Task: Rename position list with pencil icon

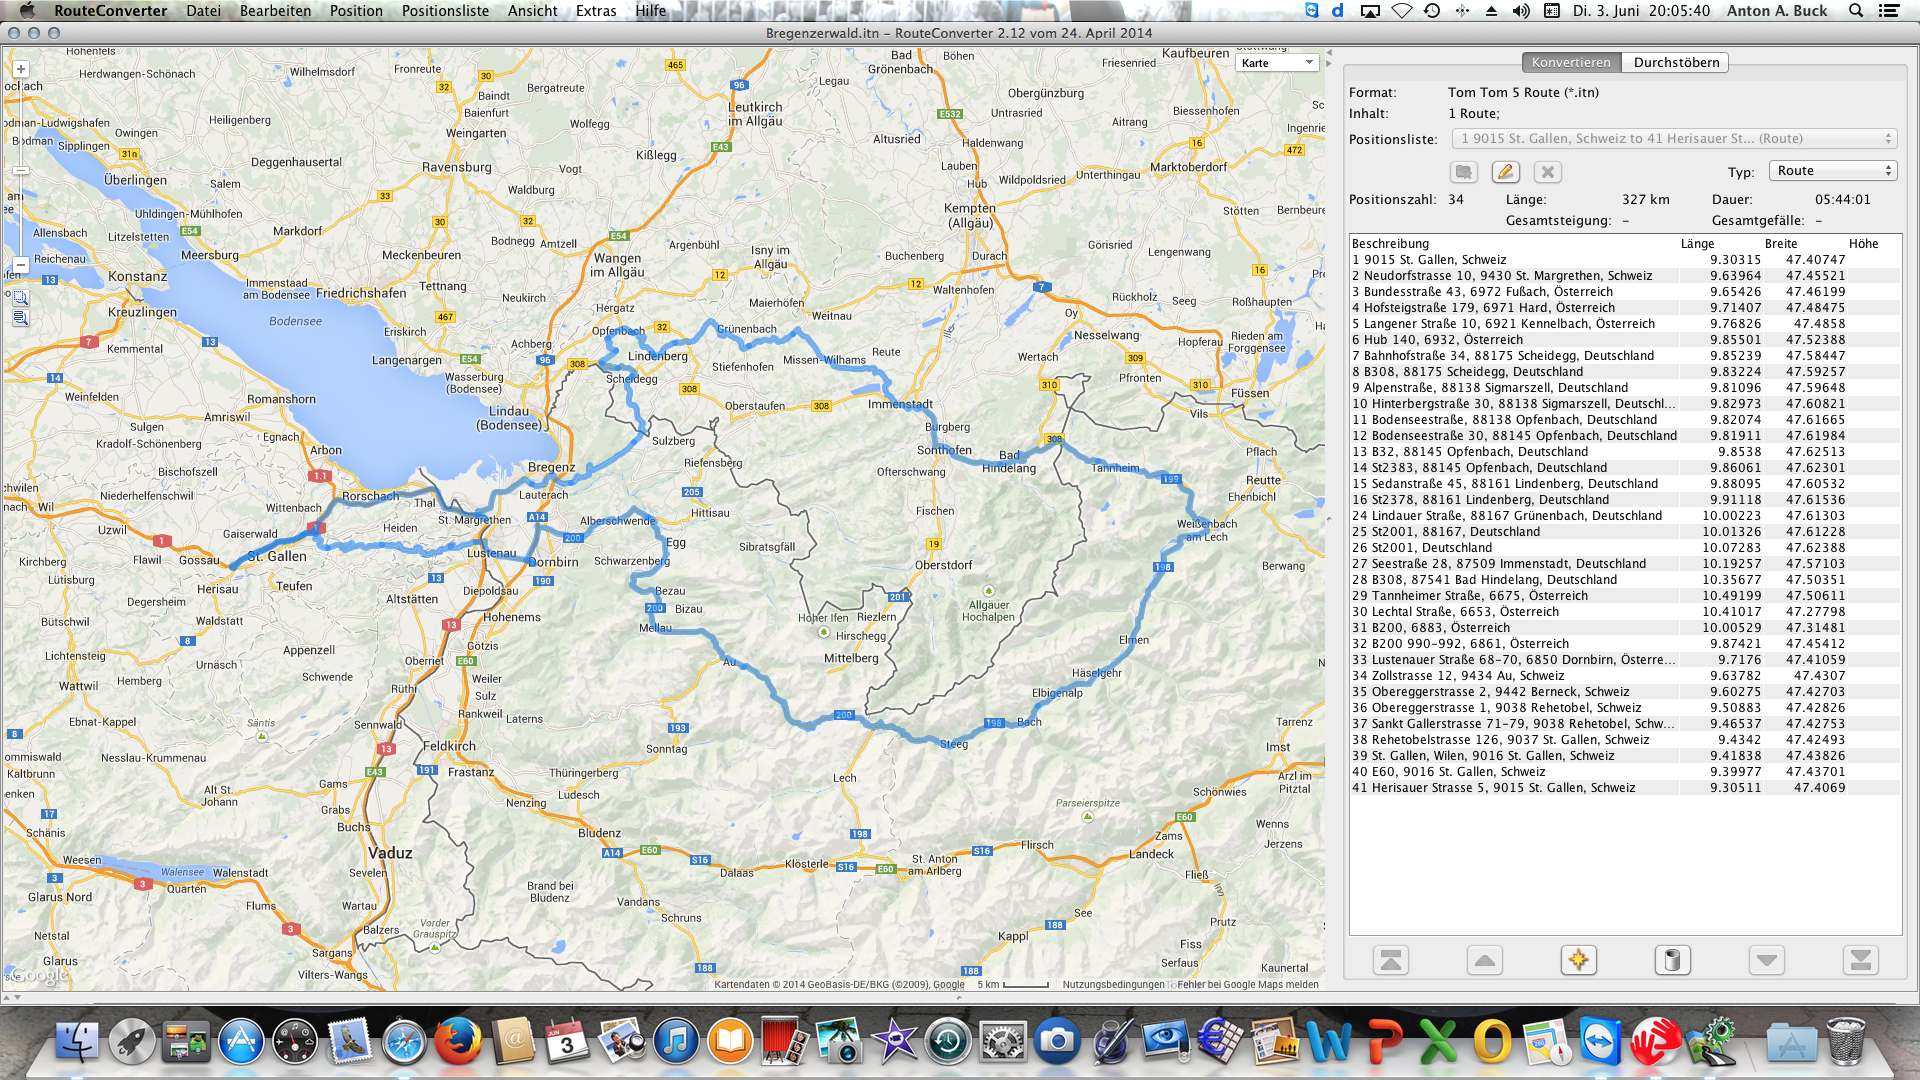Action: point(1505,172)
